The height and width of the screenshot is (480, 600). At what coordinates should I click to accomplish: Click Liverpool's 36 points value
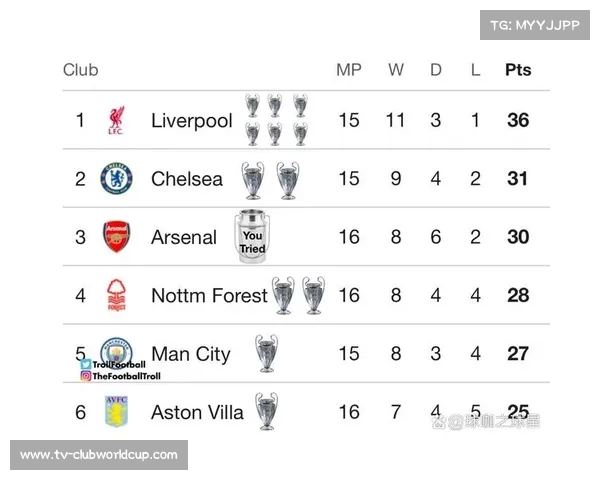pos(518,121)
